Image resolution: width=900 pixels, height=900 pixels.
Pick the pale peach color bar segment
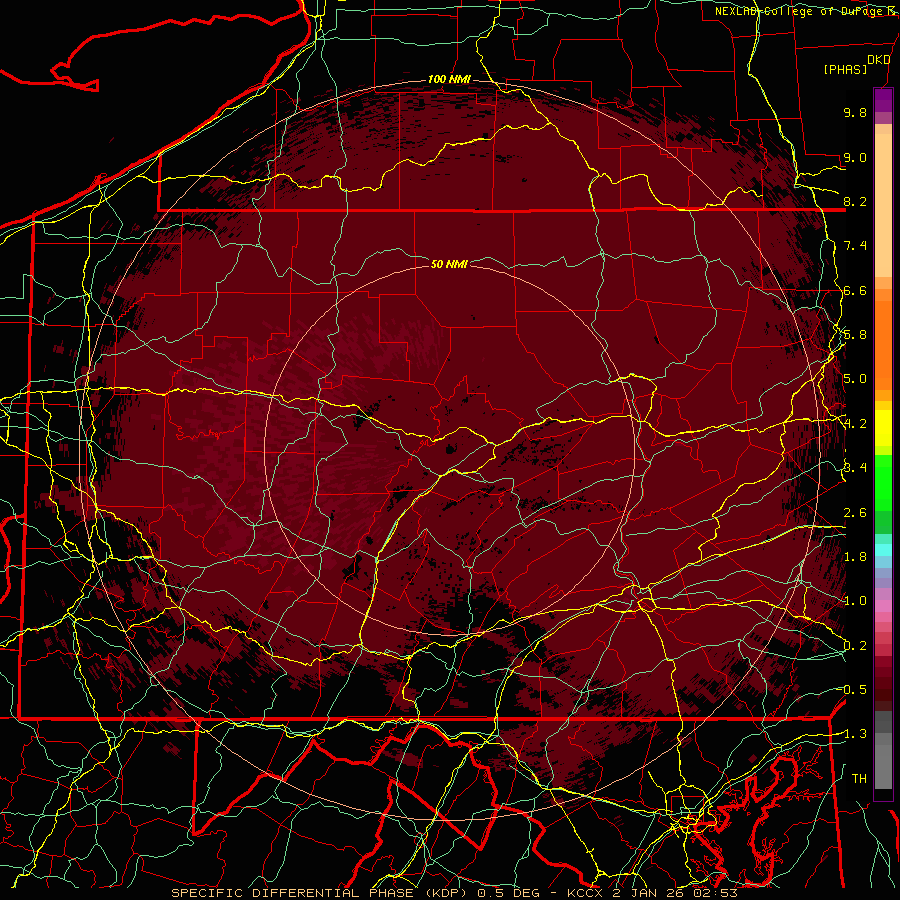[x=883, y=206]
